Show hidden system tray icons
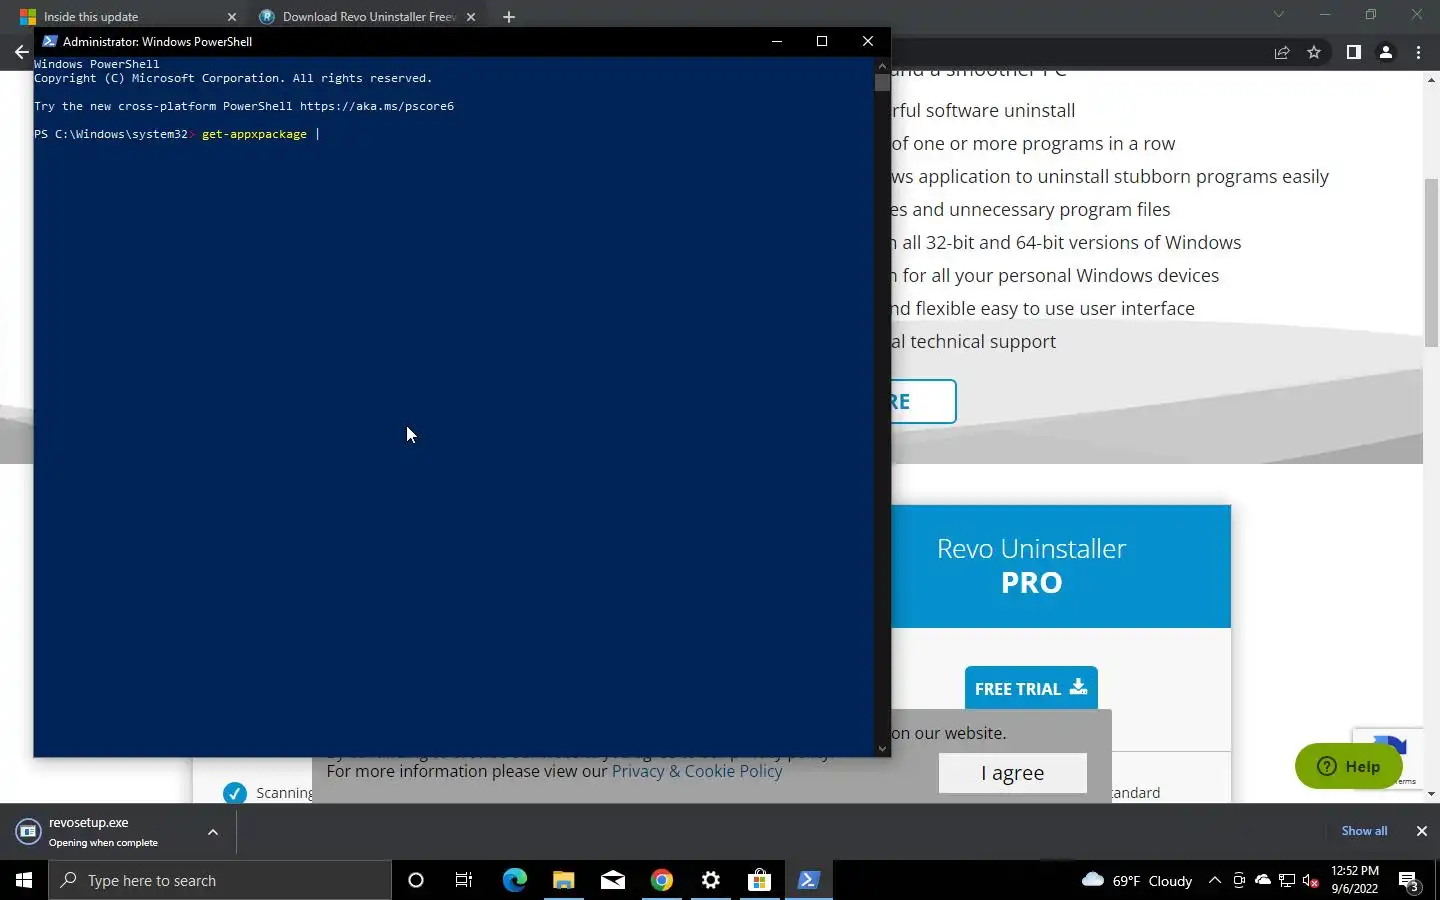Viewport: 1440px width, 900px height. (1214, 880)
